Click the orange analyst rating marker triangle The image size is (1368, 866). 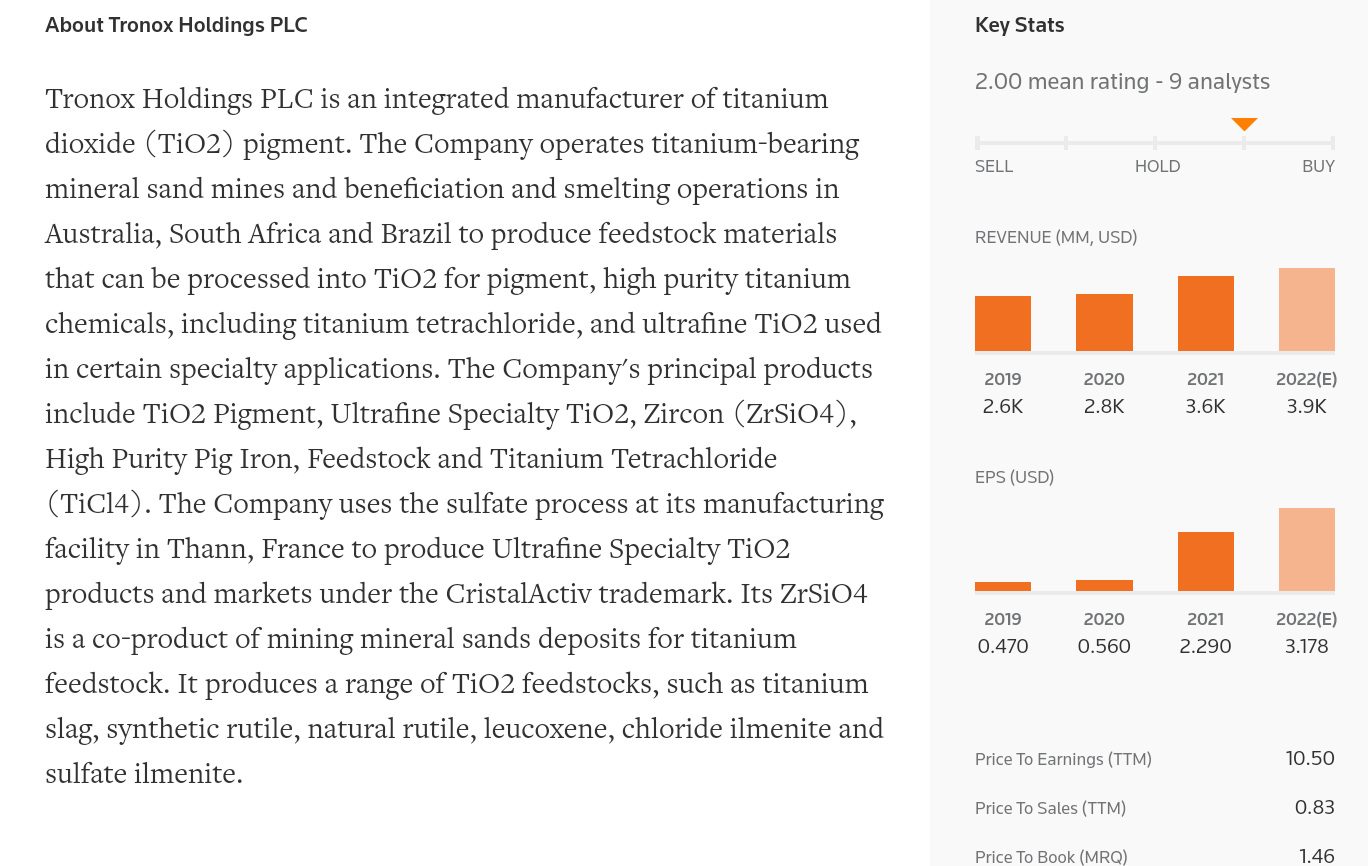[1244, 124]
